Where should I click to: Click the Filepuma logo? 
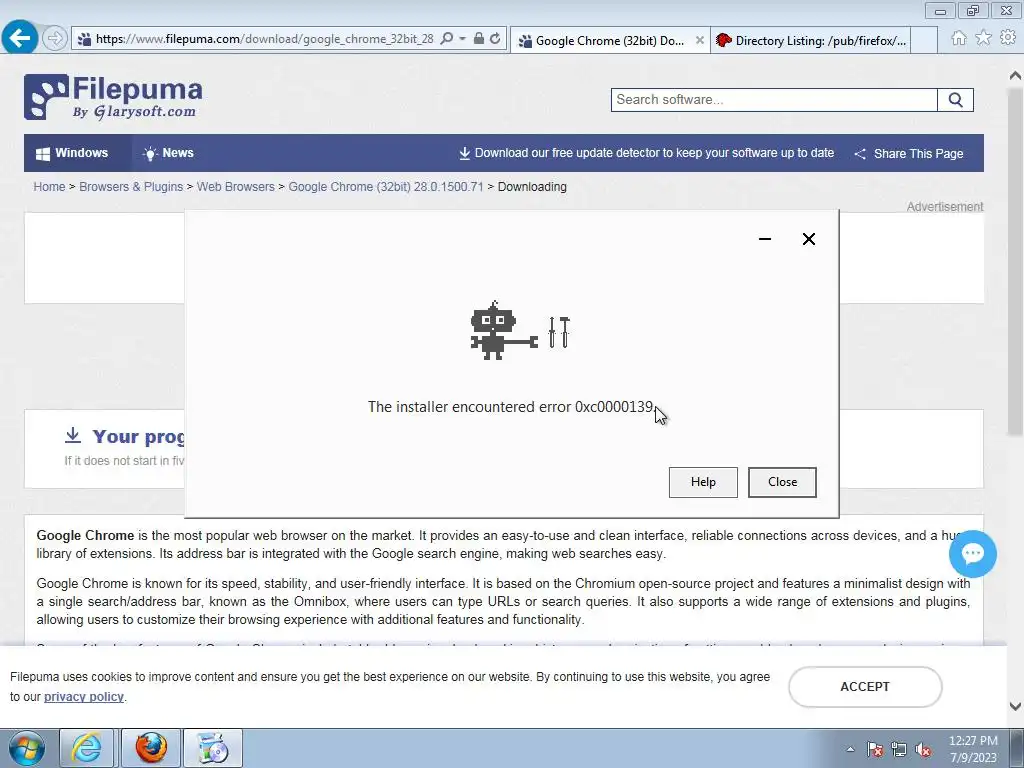(113, 97)
